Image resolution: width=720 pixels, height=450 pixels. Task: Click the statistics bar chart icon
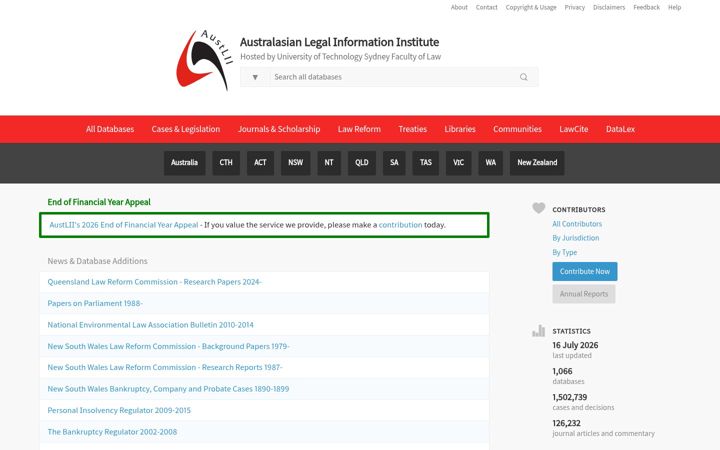(x=539, y=331)
